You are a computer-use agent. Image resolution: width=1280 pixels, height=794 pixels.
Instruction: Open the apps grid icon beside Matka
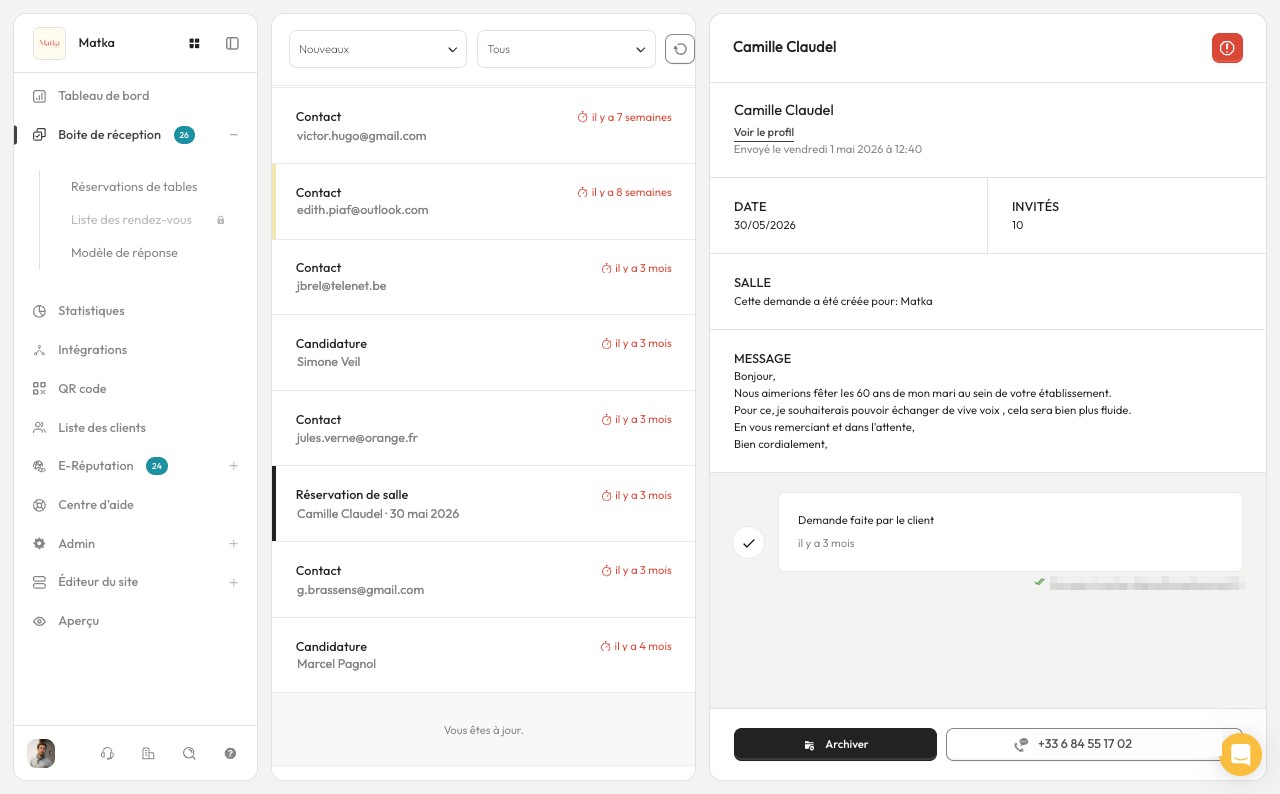point(195,43)
